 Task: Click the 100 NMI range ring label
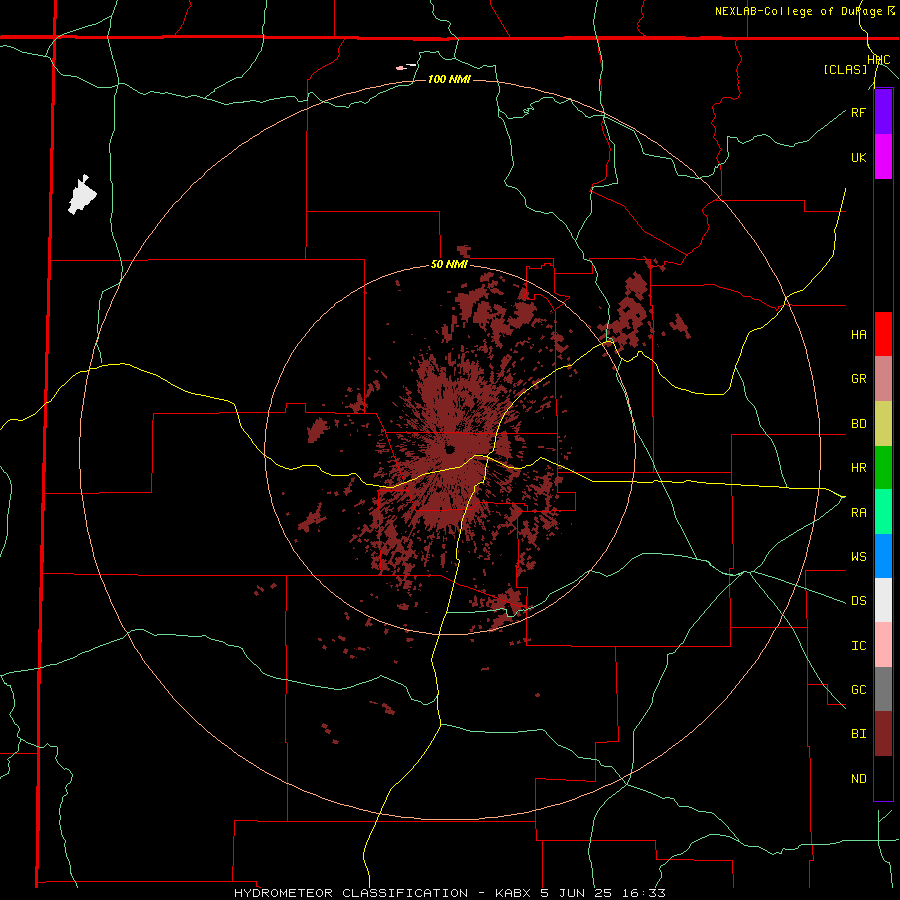point(449,79)
